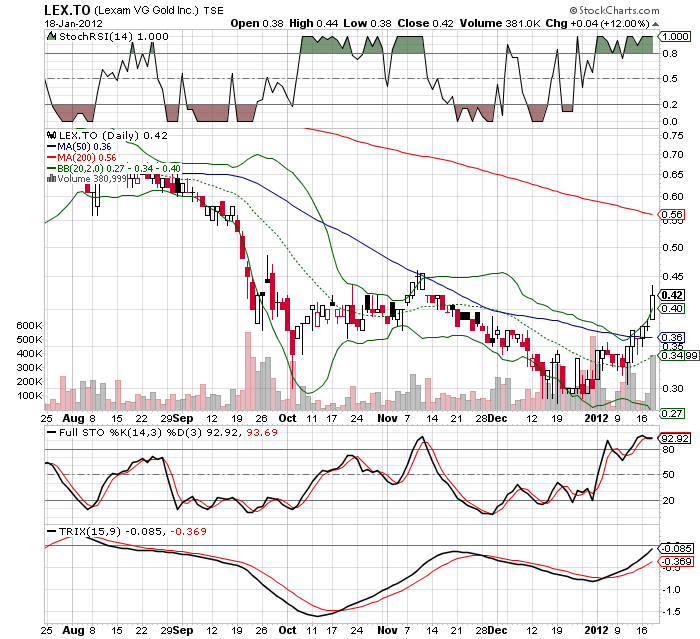The image size is (700, 639).
Task: Click the Volume 380,999 legend text
Action: coord(92,179)
